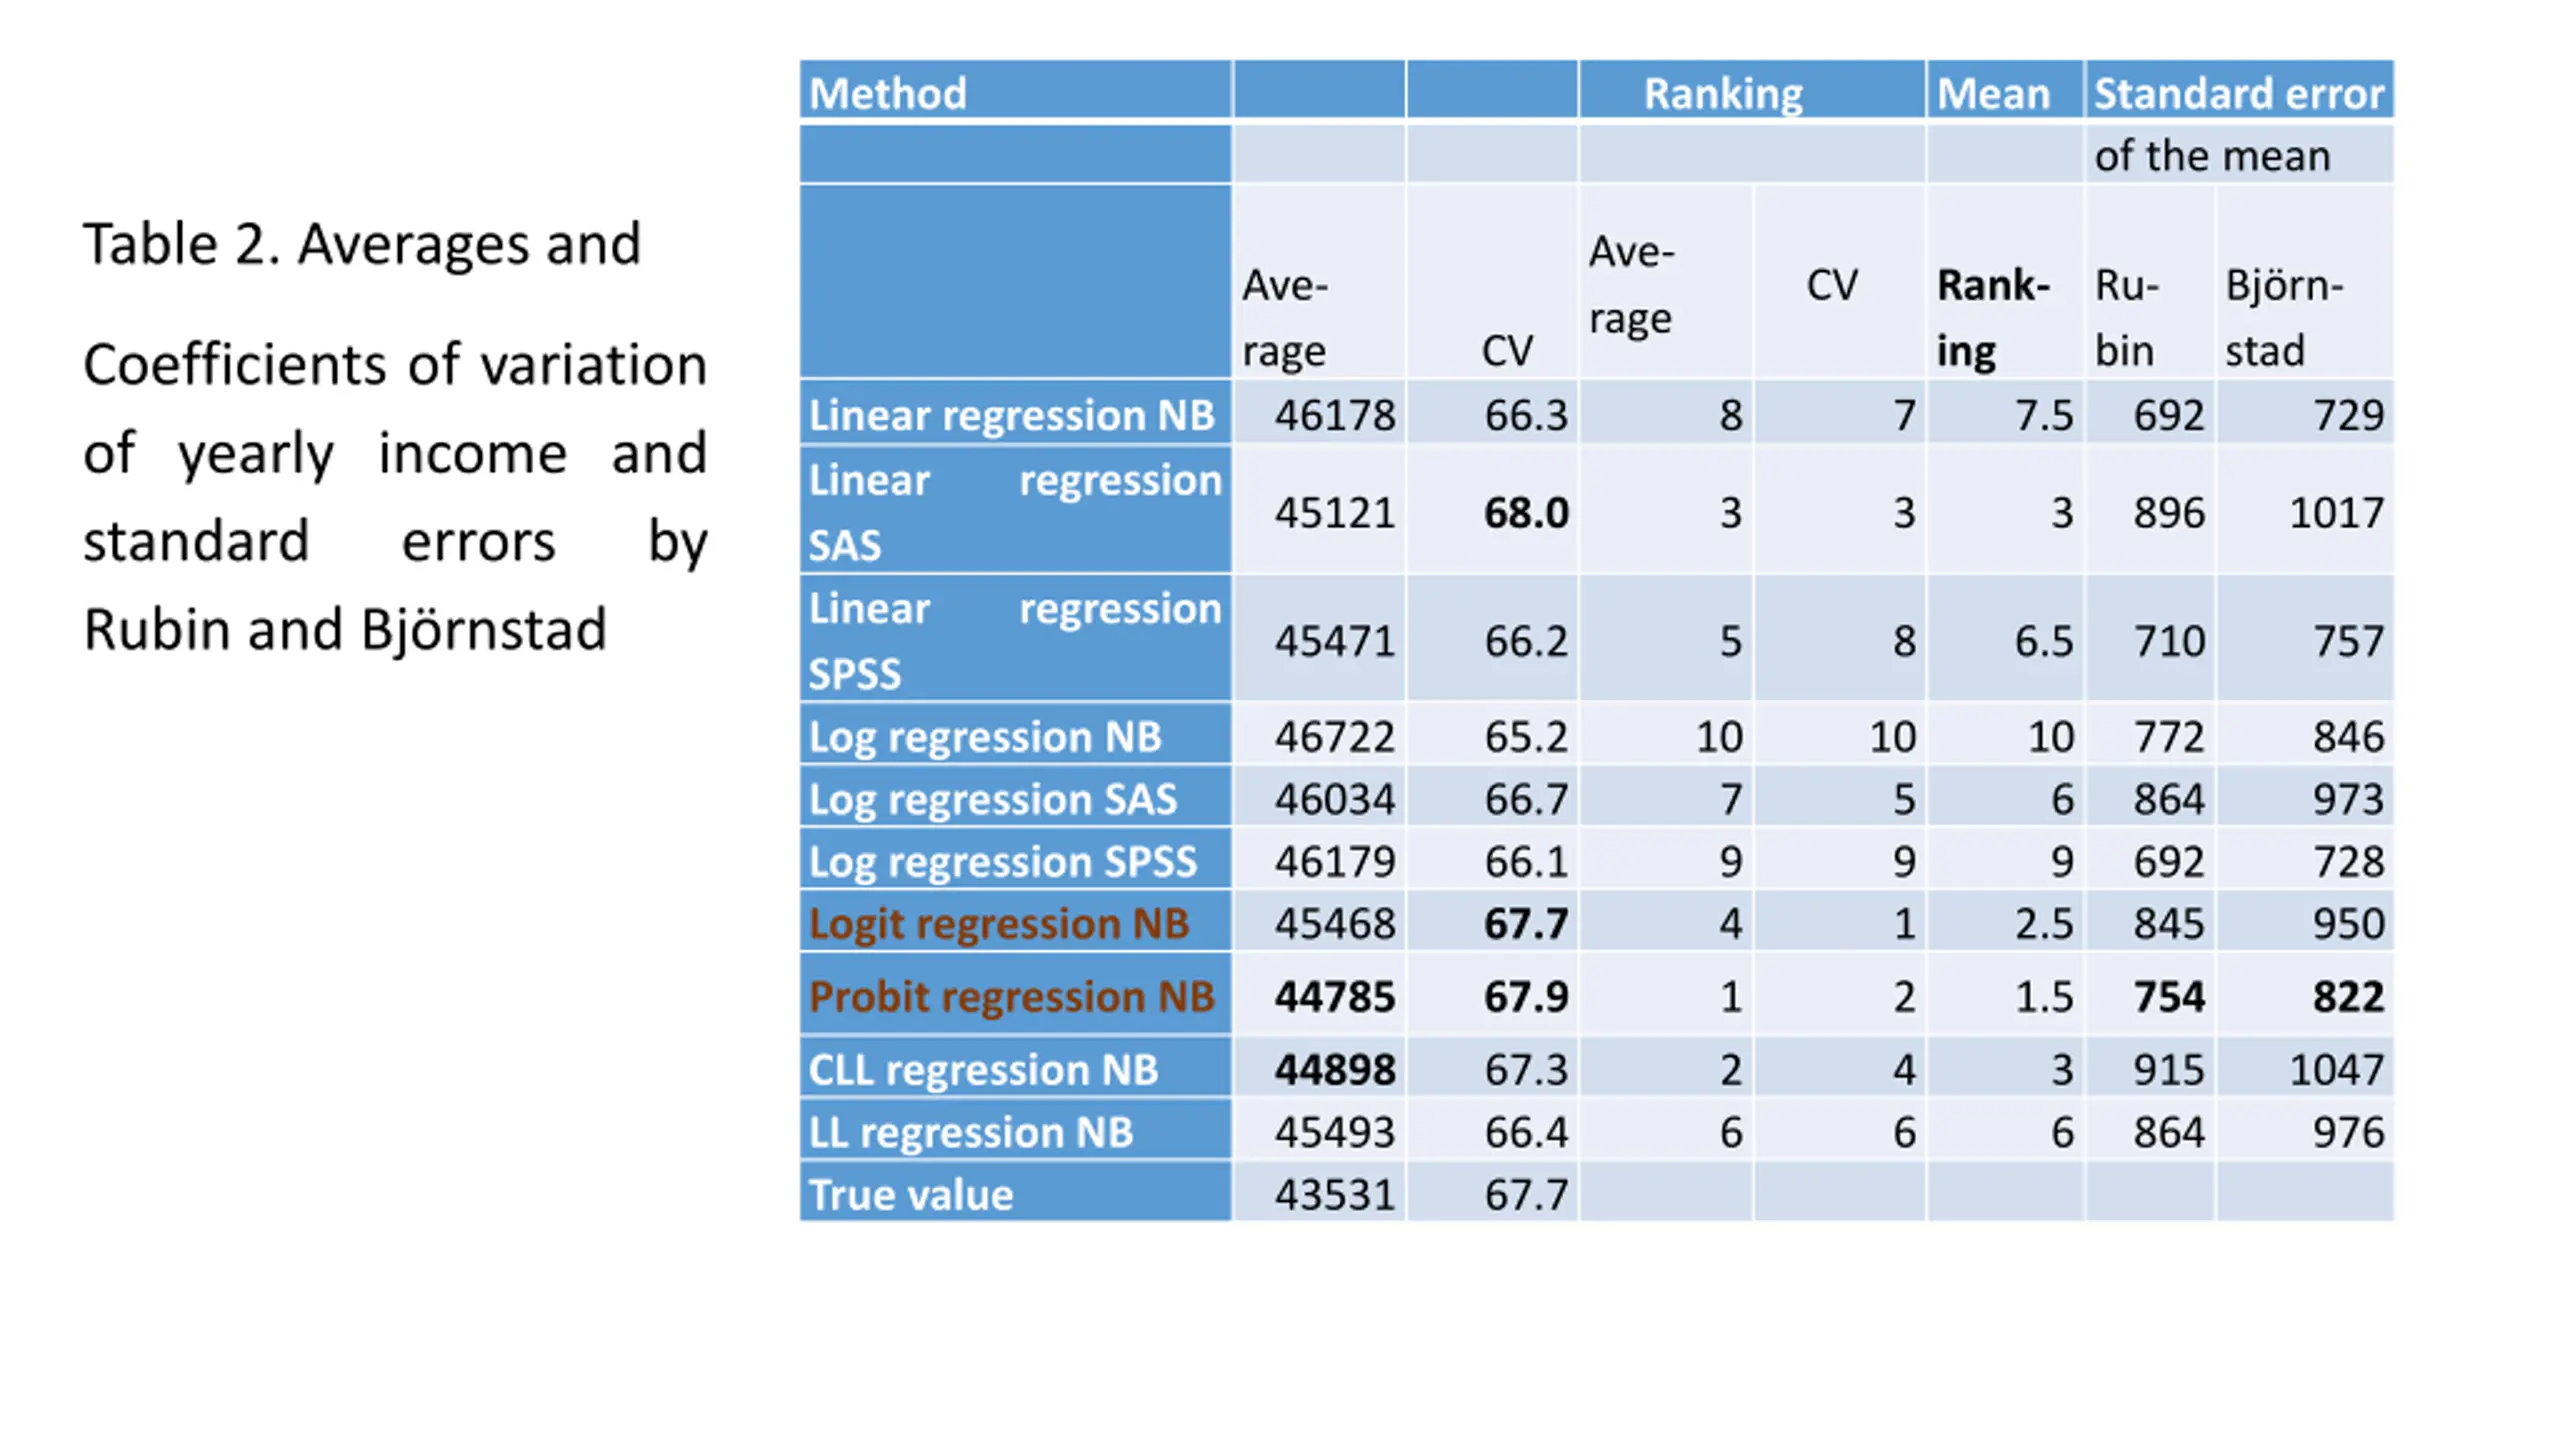This screenshot has height=1440, width=2560.
Task: Click the 'Log regression SAS' row label
Action: (x=1014, y=798)
